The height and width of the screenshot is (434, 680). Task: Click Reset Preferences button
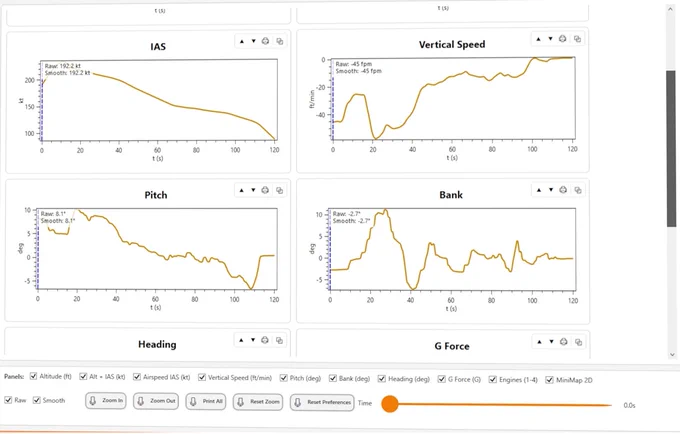pos(322,402)
